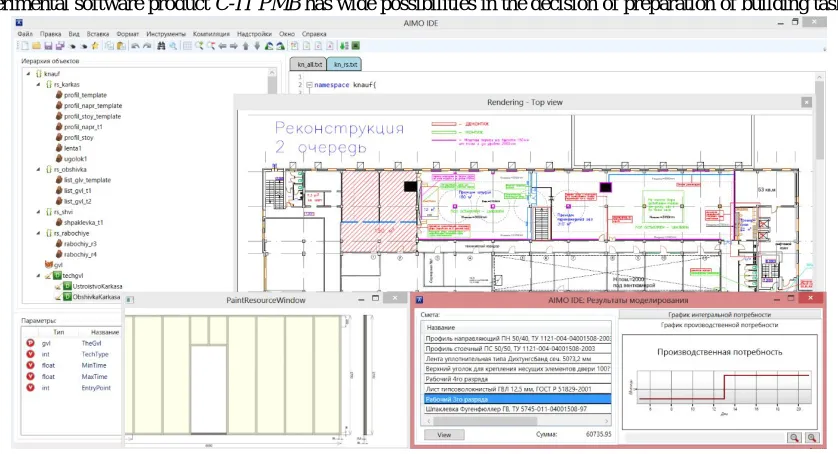Click the View button in results window
Image resolution: width=838 pixels, height=454 pixels.
(x=444, y=435)
